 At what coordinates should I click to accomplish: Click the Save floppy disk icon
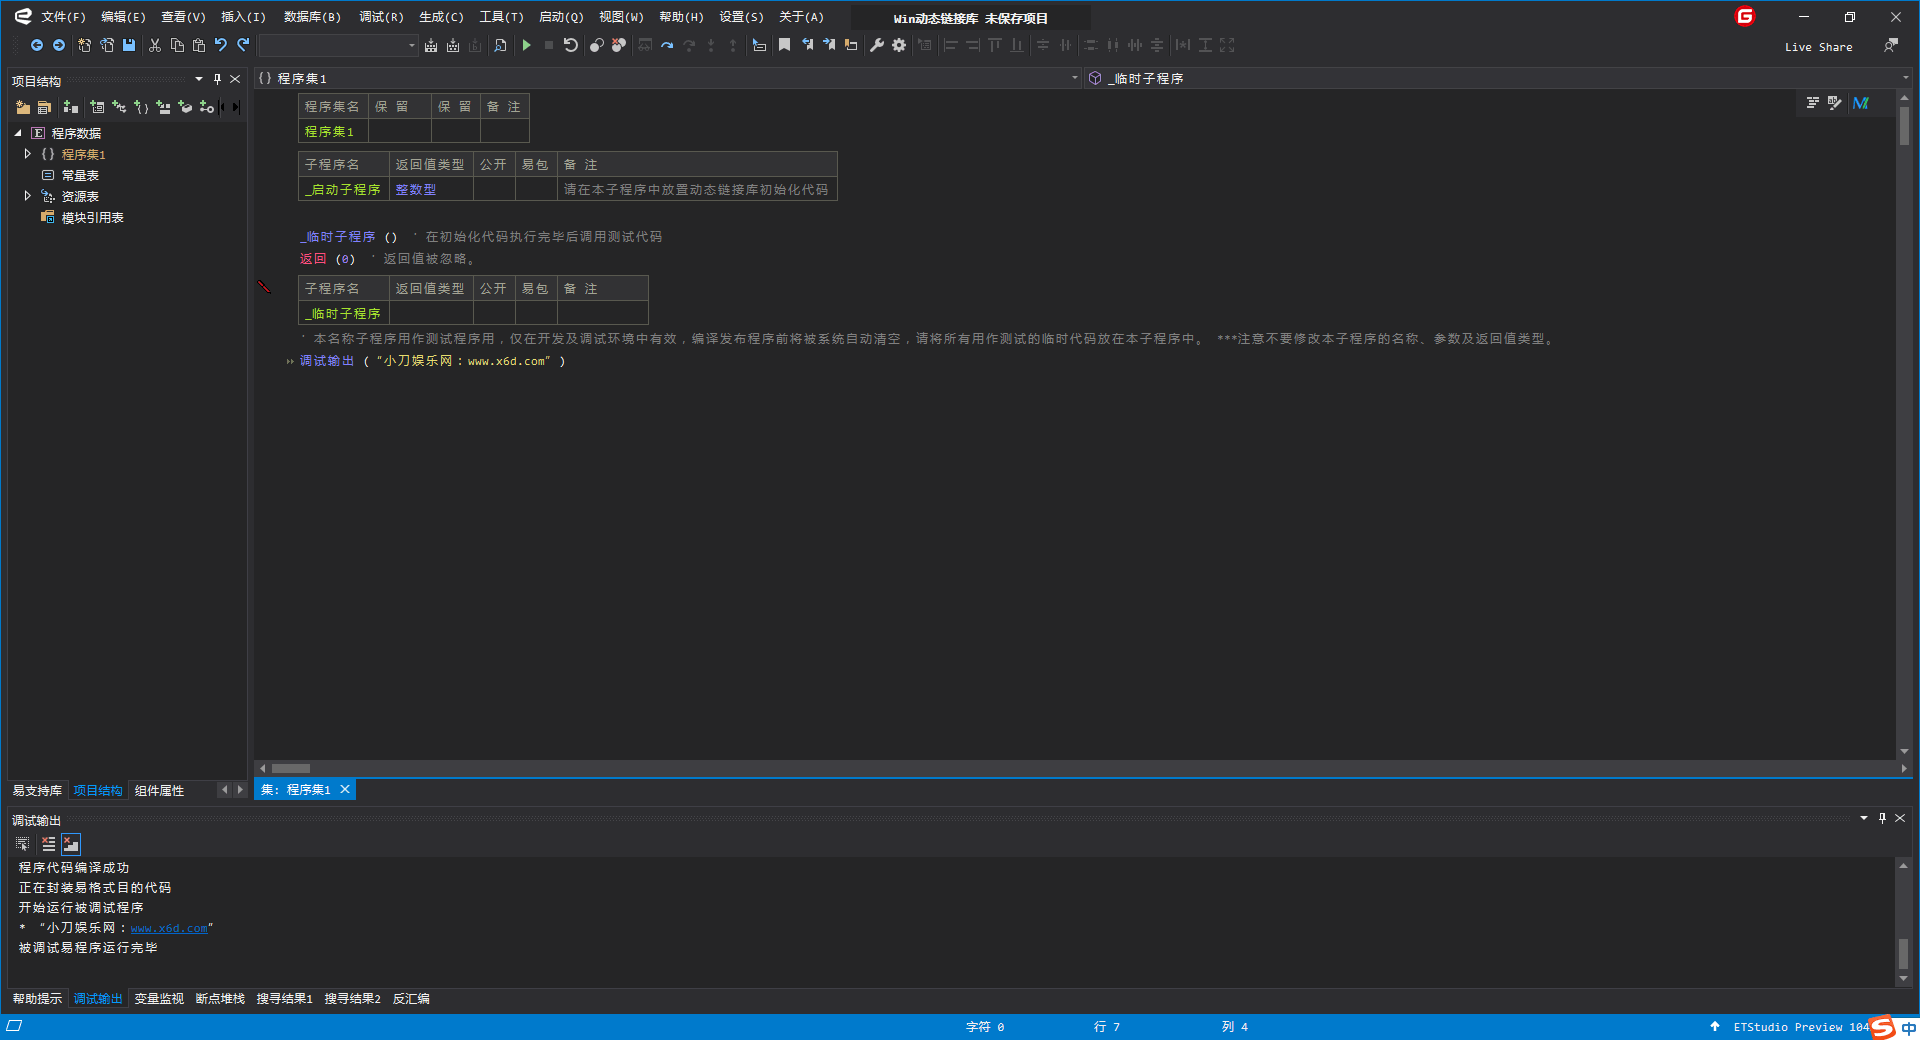[x=129, y=45]
